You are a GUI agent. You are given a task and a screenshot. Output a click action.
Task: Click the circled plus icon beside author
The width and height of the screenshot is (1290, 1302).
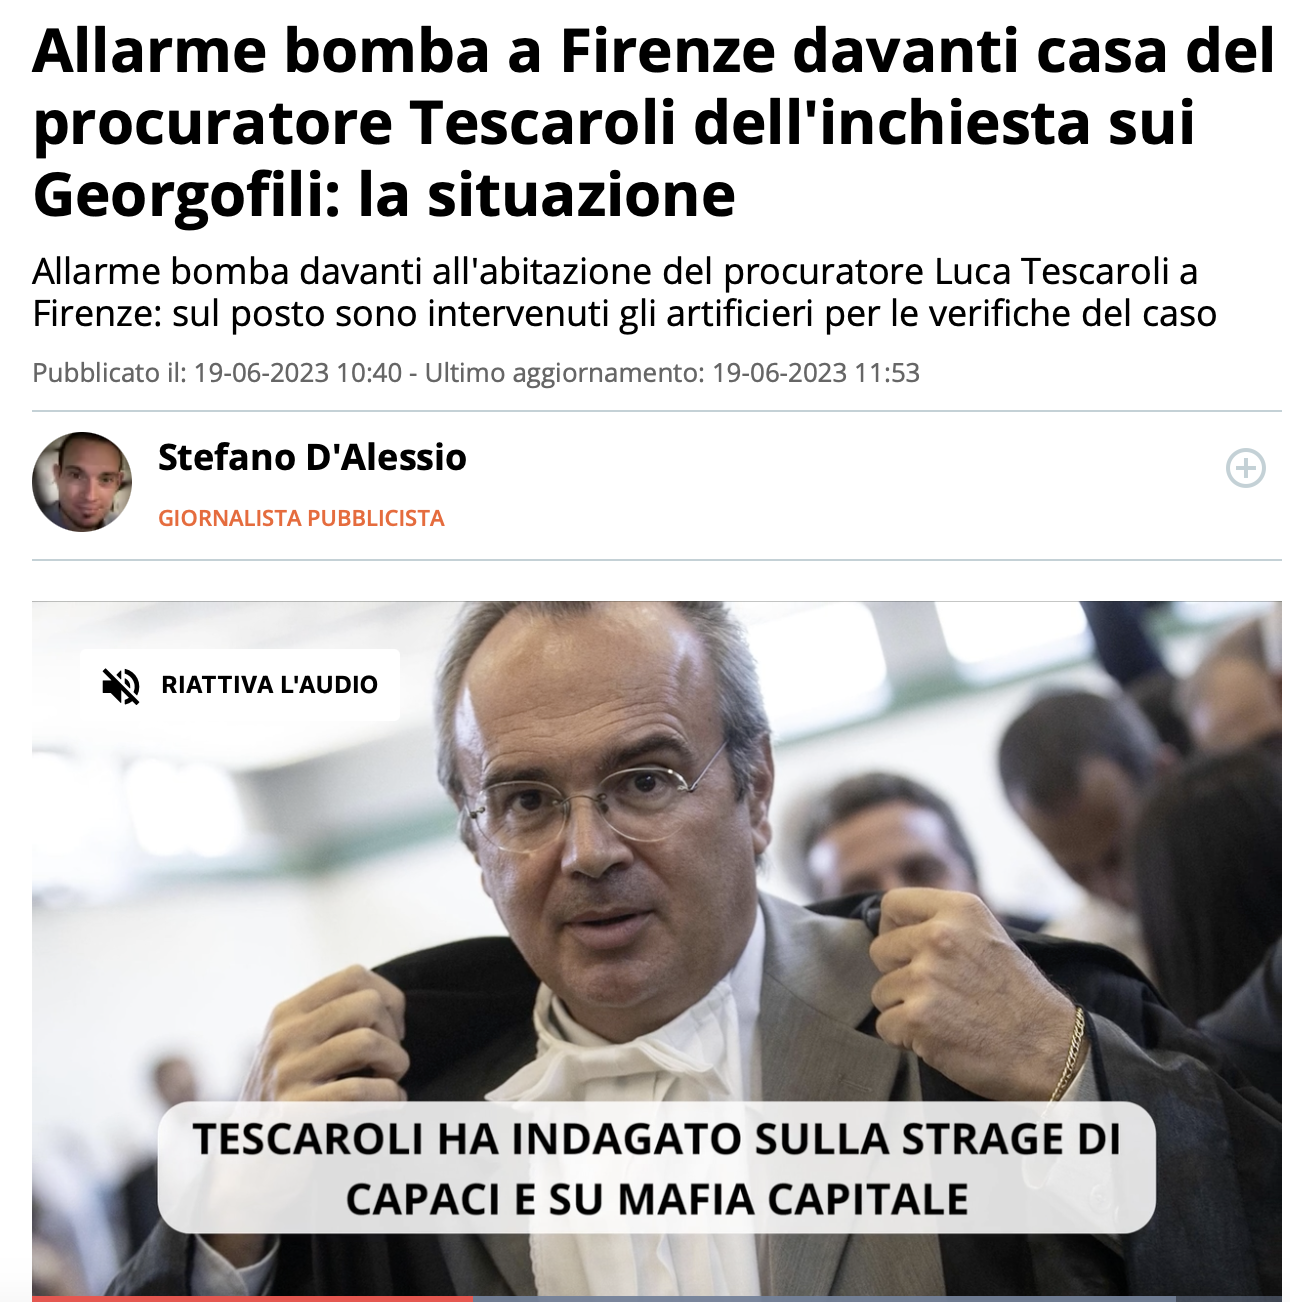point(1245,468)
